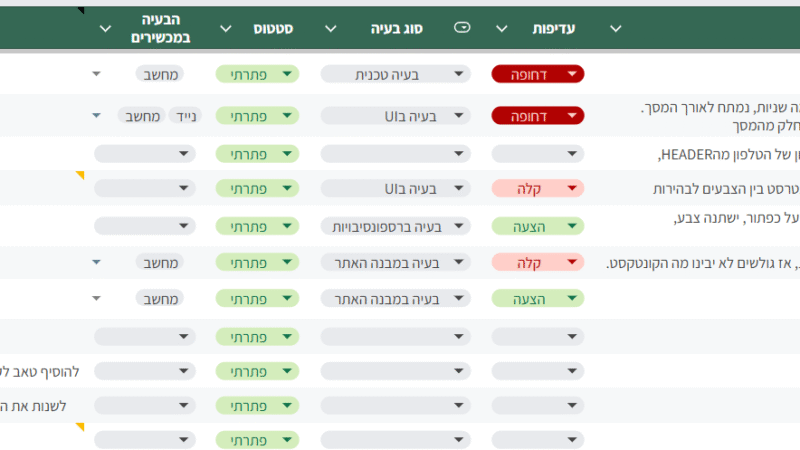Open the בעיה טכנית problem type dropdown

(x=396, y=74)
